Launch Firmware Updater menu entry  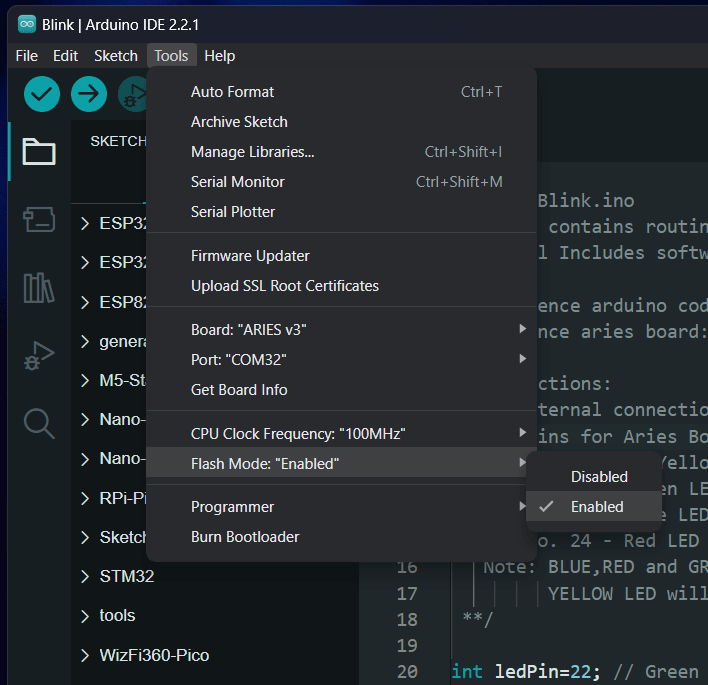pyautogui.click(x=342, y=256)
